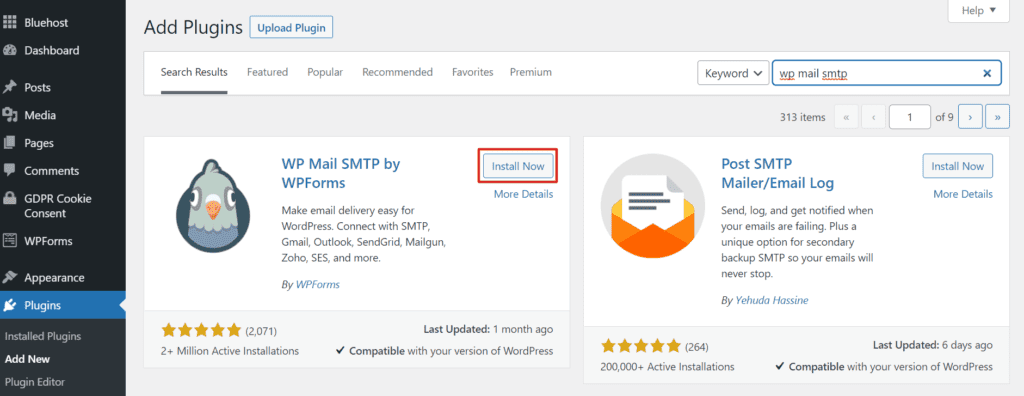Click the GDPR Cookie Consent lock icon
1024x396 pixels.
(x=10, y=198)
